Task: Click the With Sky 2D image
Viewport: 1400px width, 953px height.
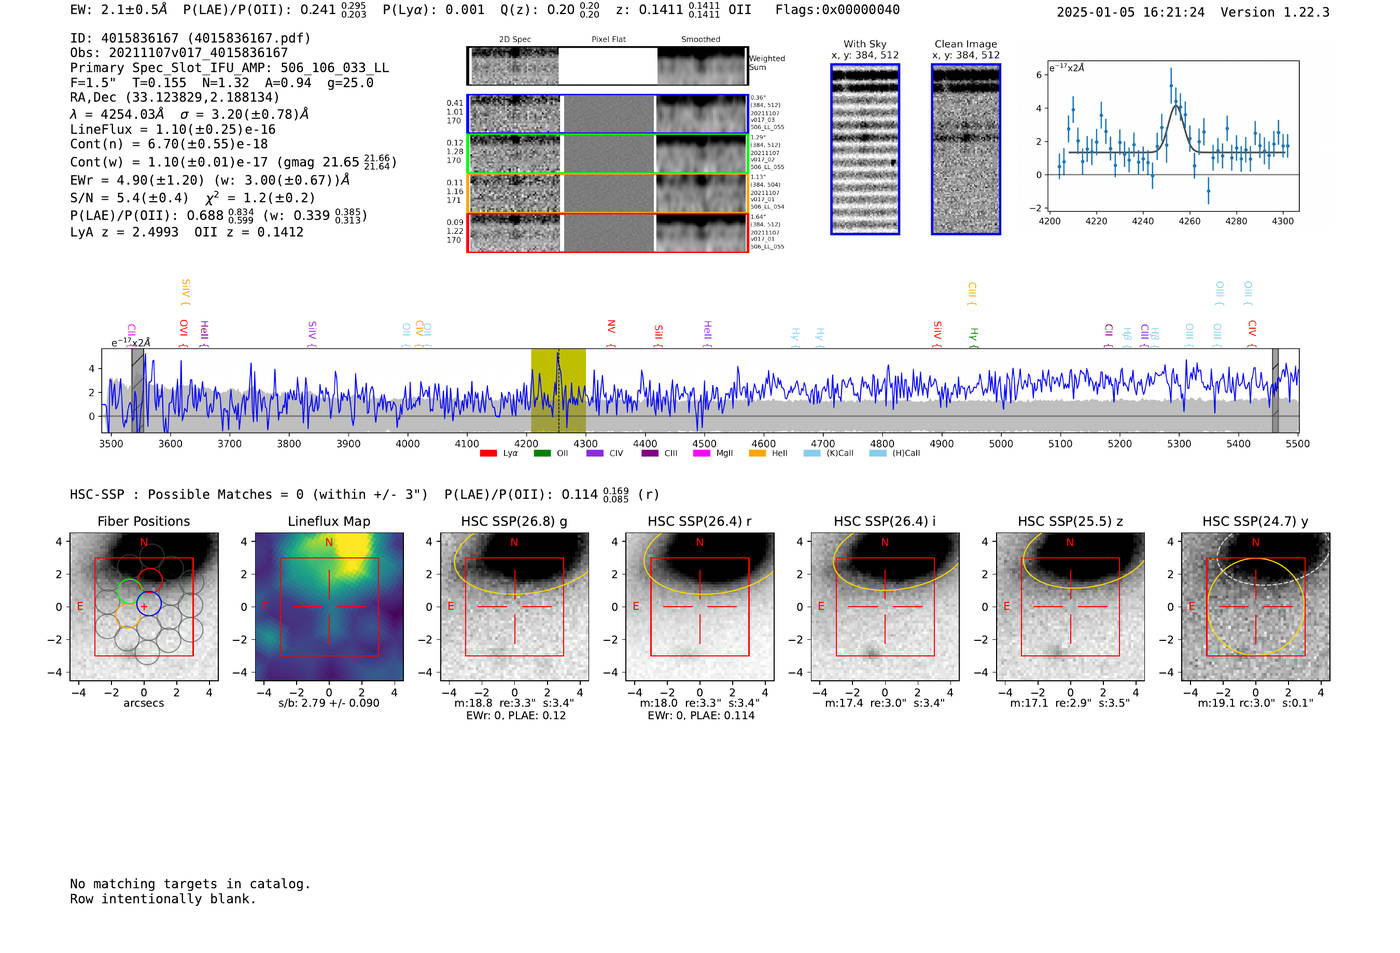Action: point(865,149)
